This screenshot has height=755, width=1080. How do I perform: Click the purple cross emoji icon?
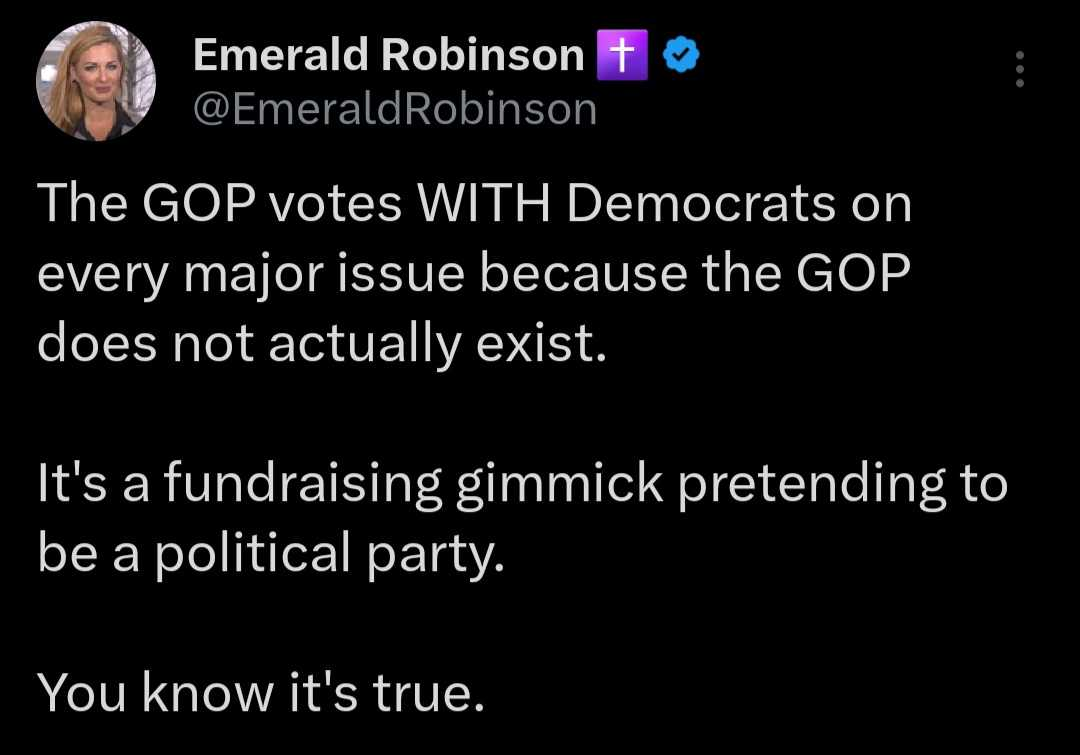pos(622,55)
